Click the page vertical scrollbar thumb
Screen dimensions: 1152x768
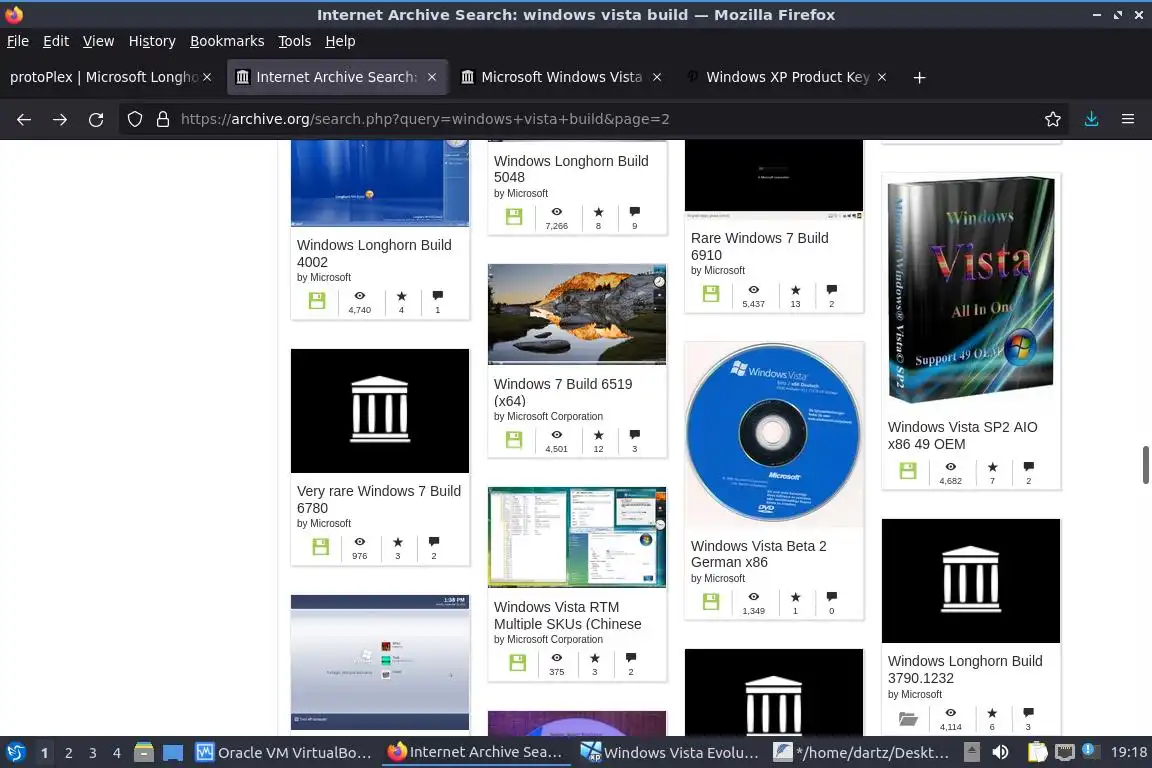1145,464
